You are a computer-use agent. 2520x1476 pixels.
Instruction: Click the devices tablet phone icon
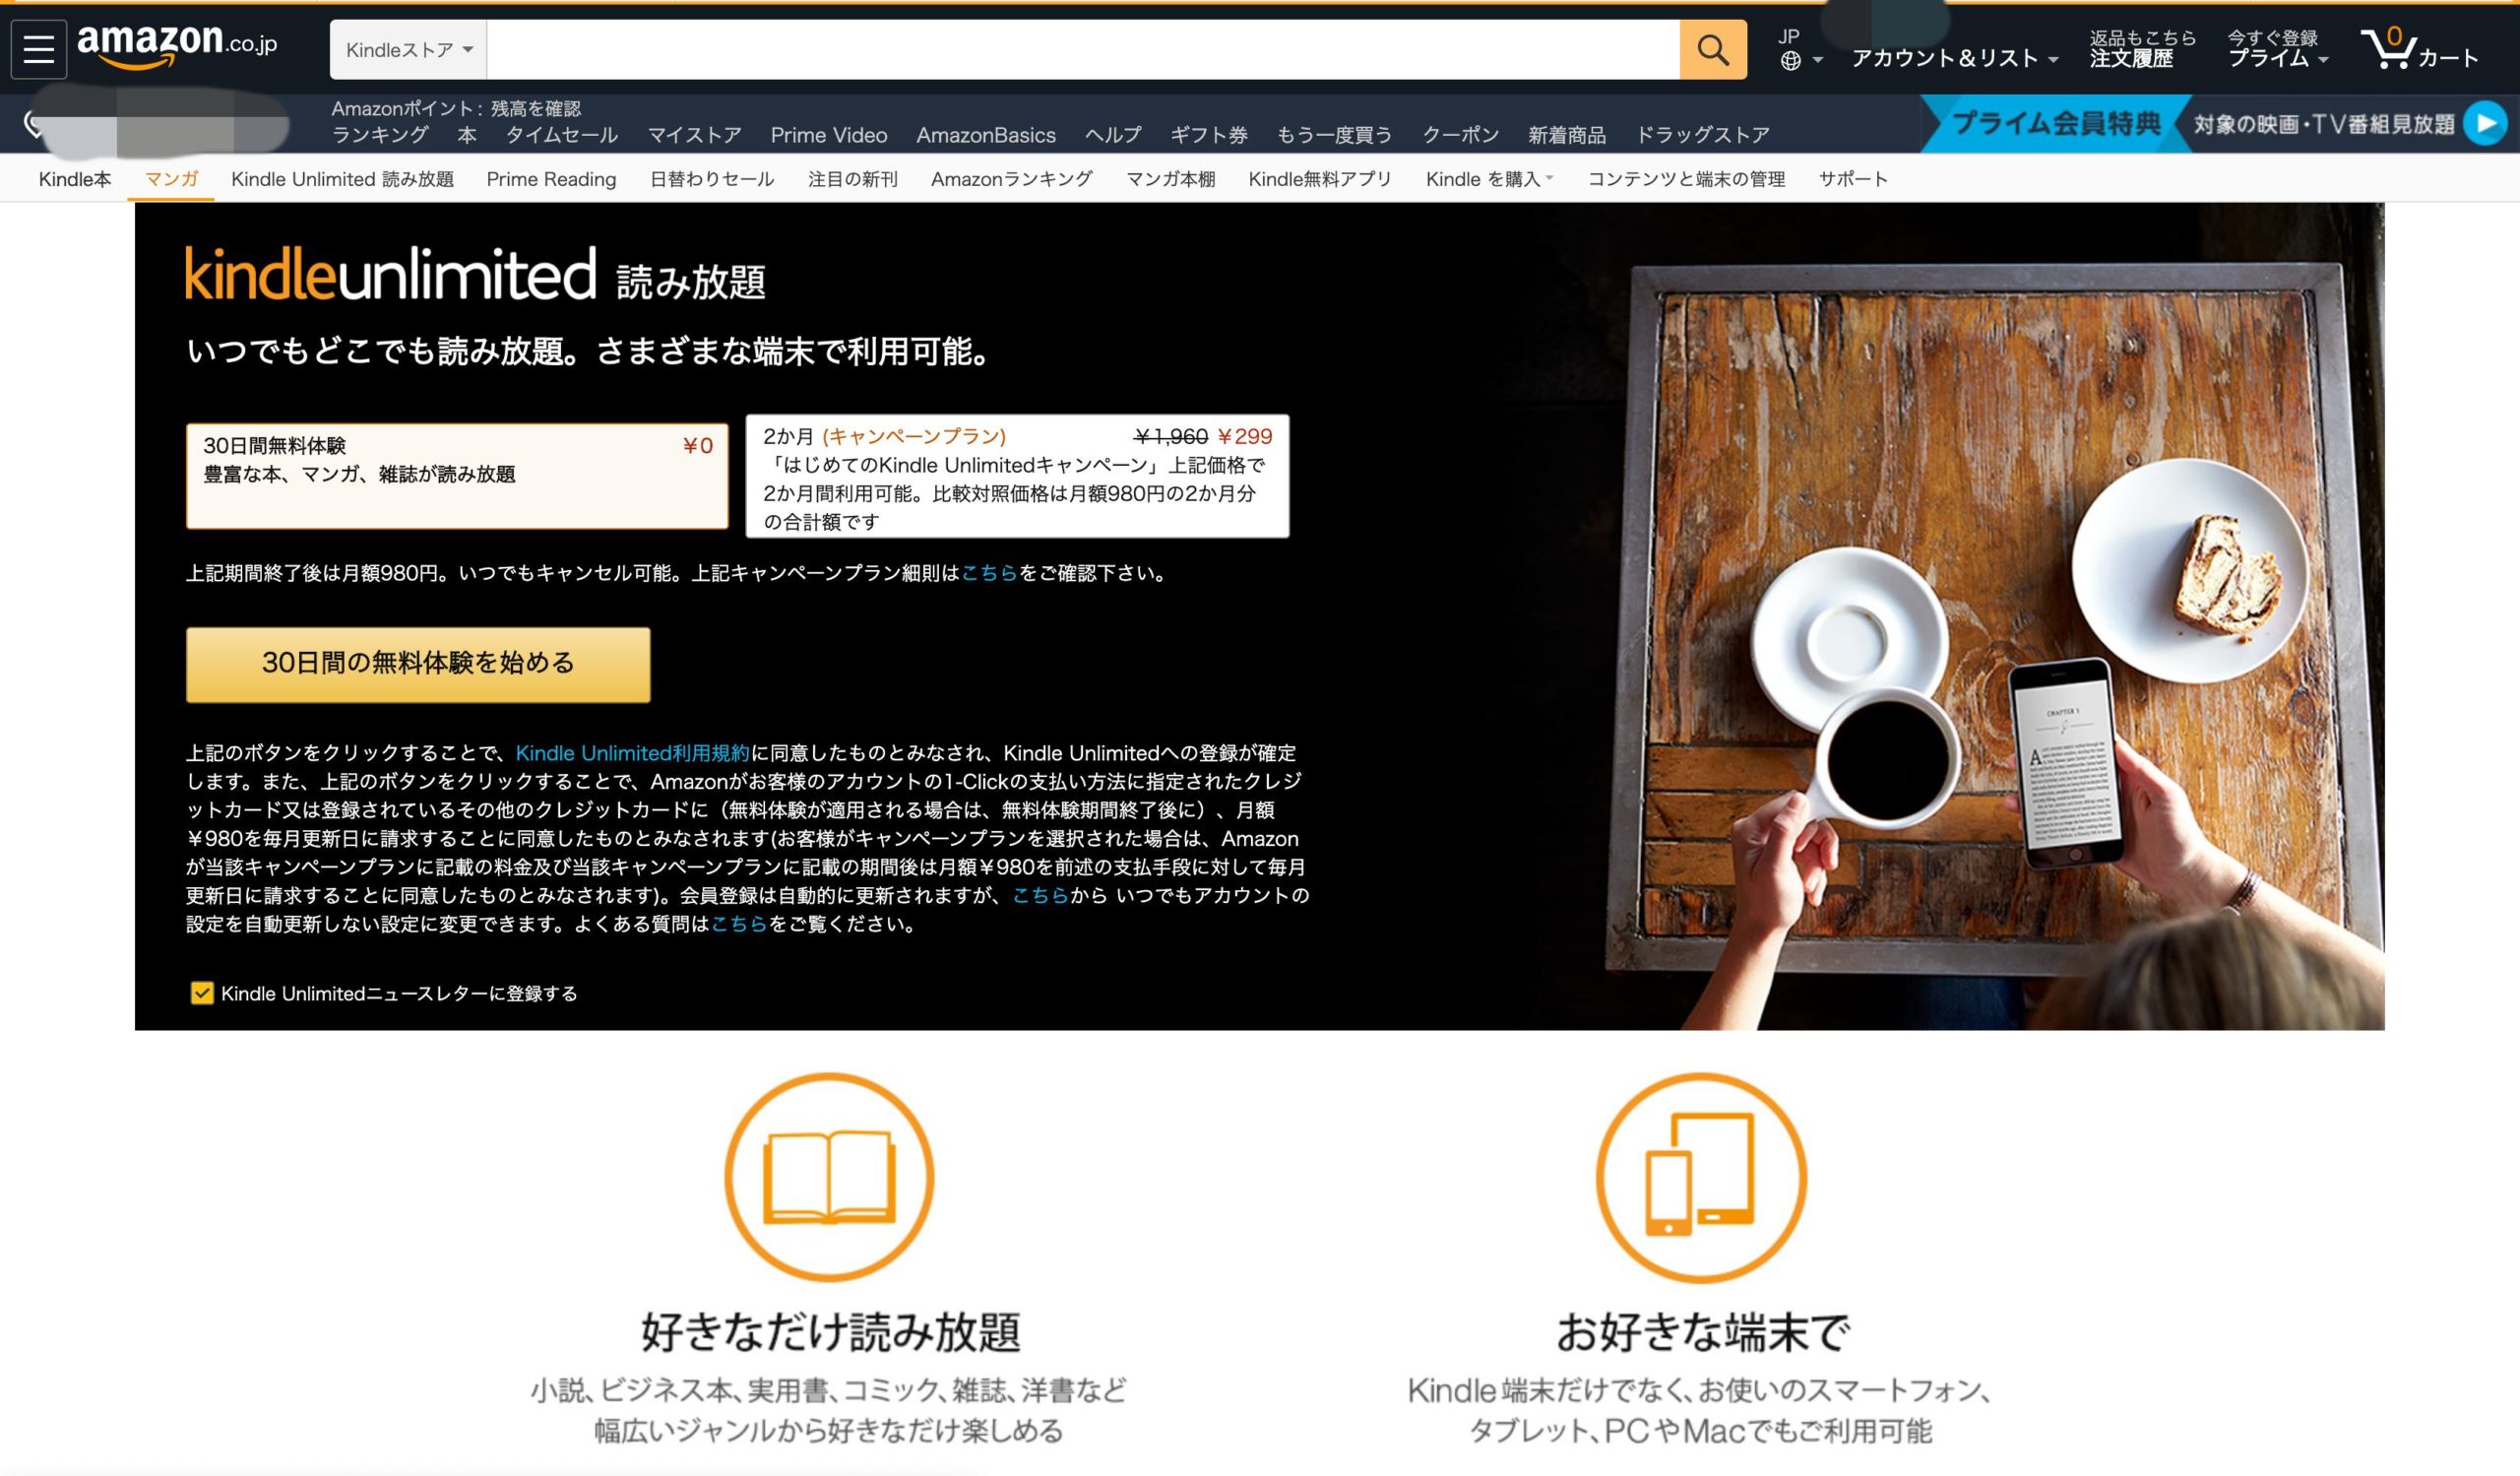click(1700, 1177)
